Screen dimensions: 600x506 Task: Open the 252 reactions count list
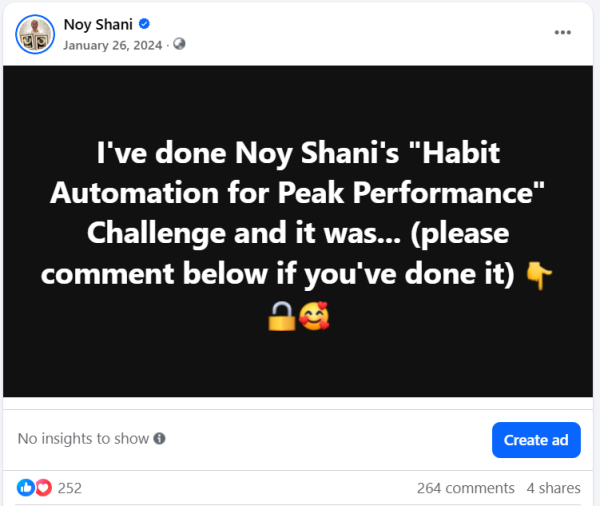(x=70, y=488)
